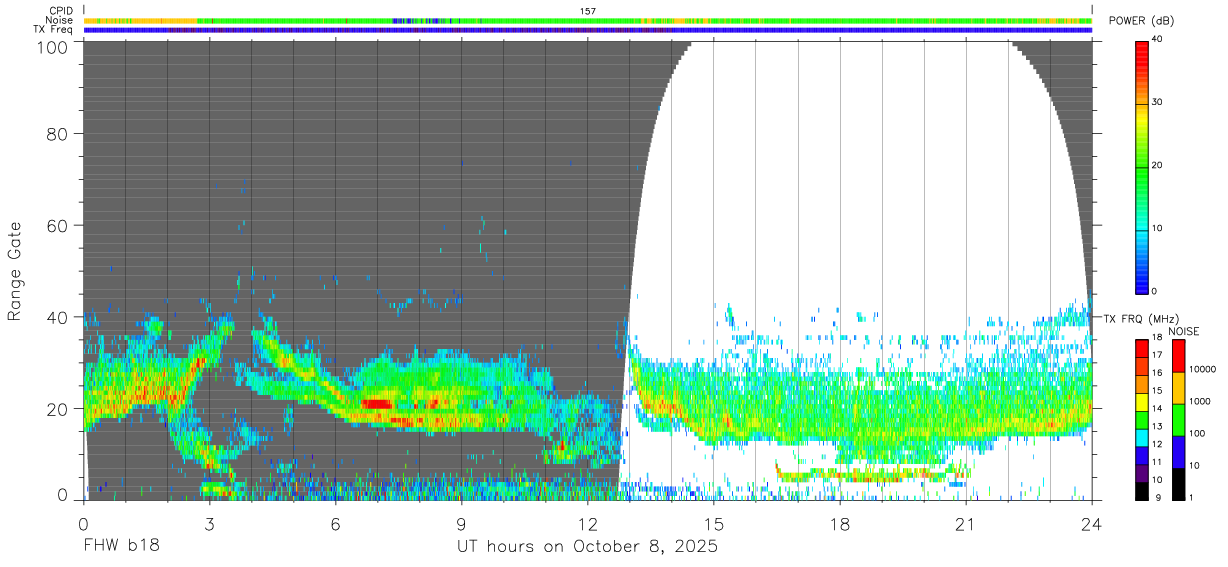Screen dimensions: 1228x567
Task: Click the range gate tick label 60
Action: tap(56, 225)
